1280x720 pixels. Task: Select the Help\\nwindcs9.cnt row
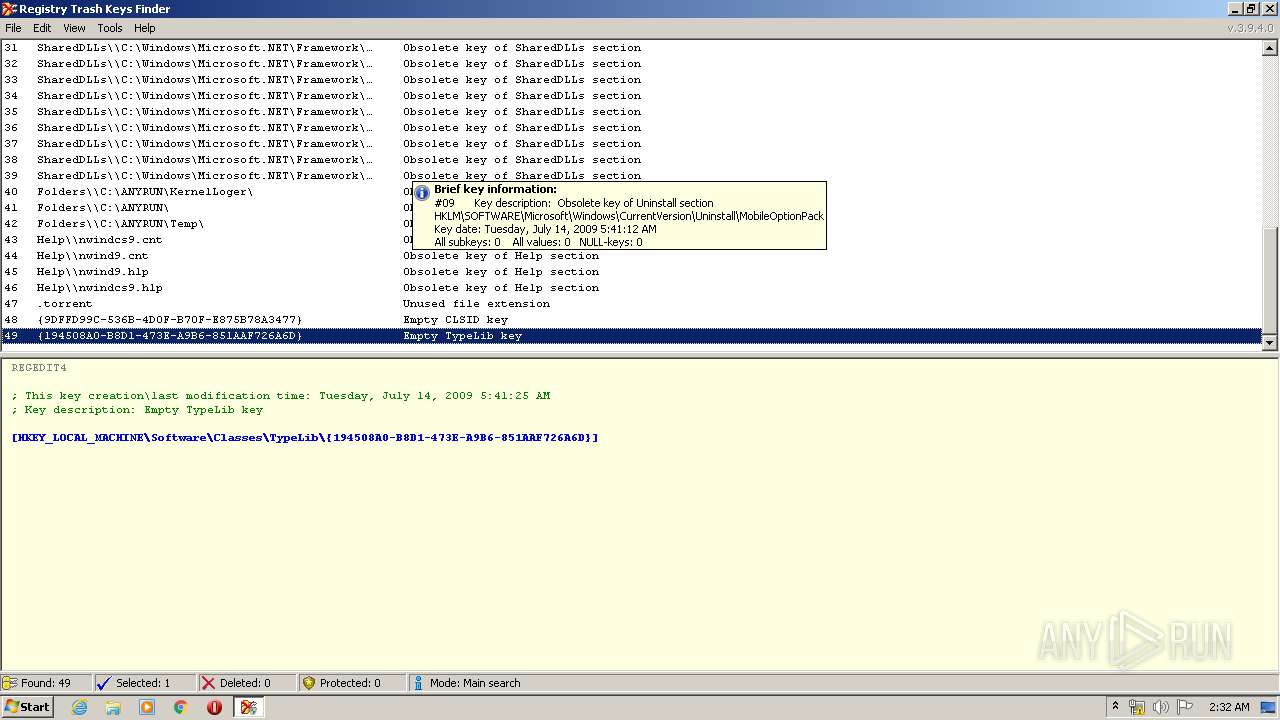coord(632,240)
